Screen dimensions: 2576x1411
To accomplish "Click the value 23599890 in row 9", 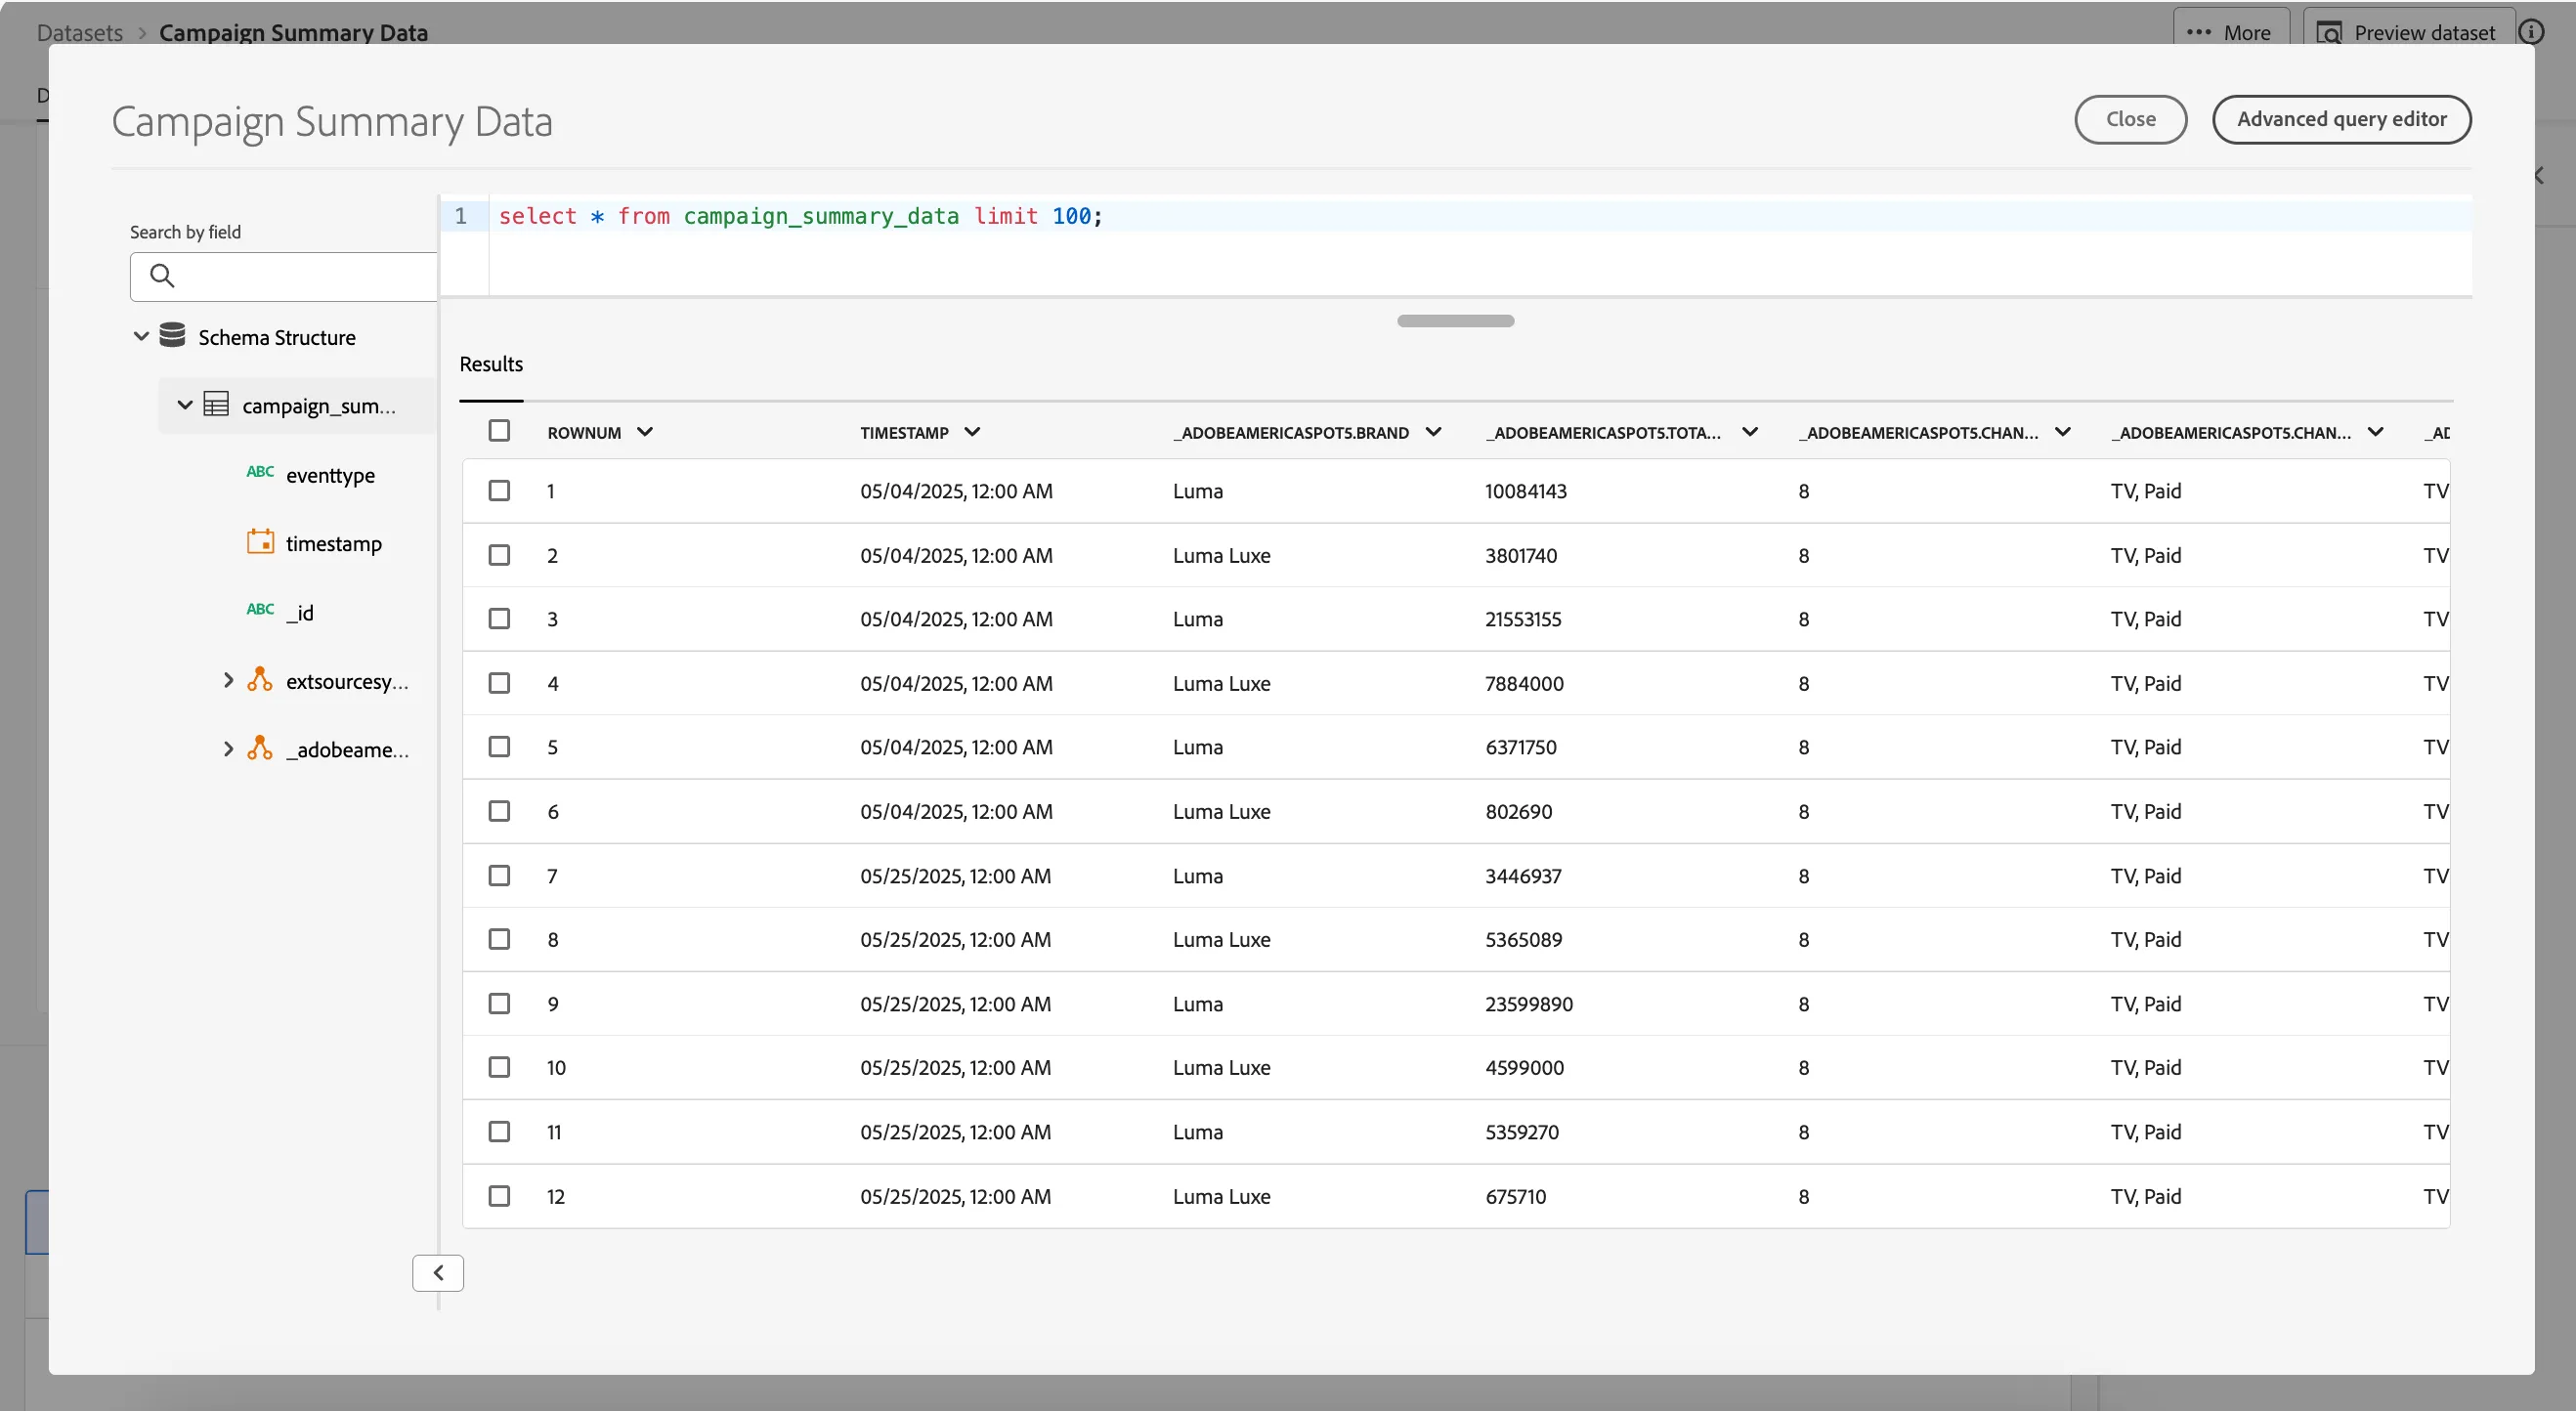I will tap(1529, 1004).
